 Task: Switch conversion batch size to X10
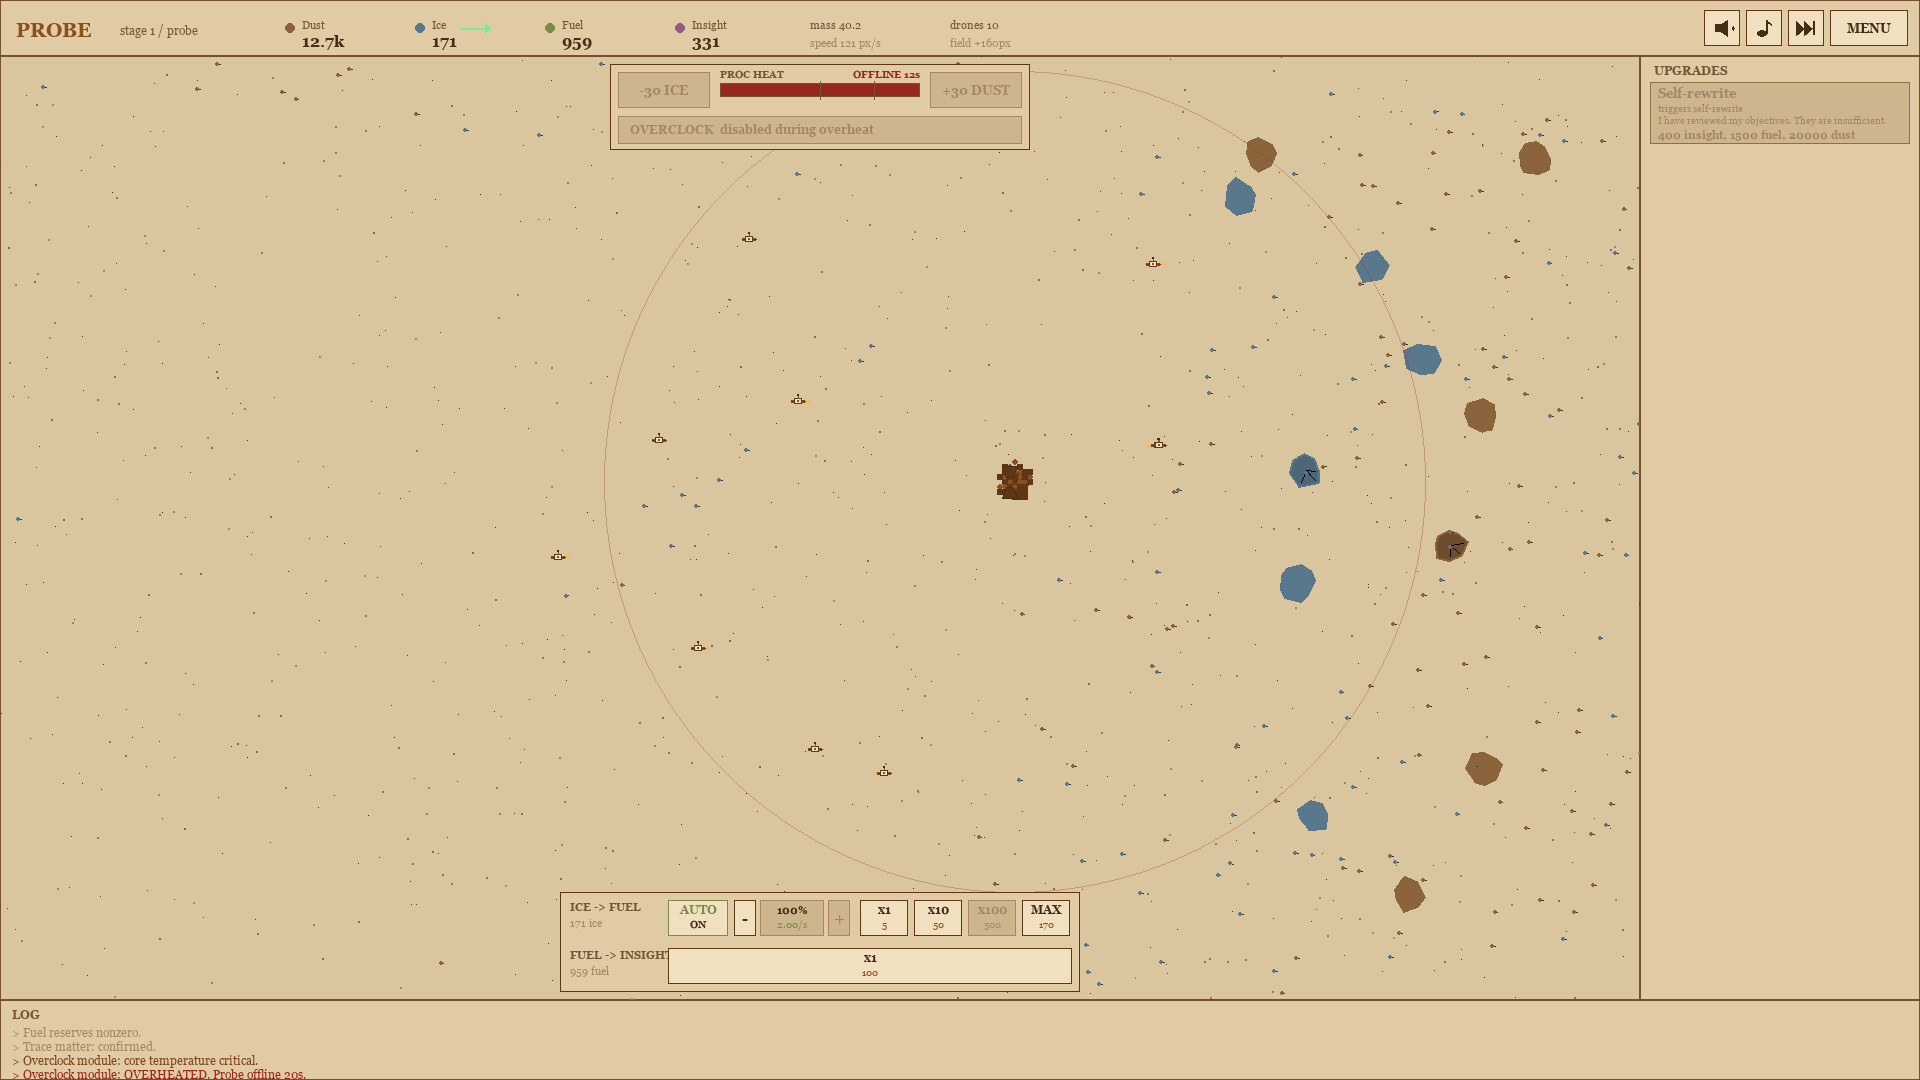tap(937, 917)
